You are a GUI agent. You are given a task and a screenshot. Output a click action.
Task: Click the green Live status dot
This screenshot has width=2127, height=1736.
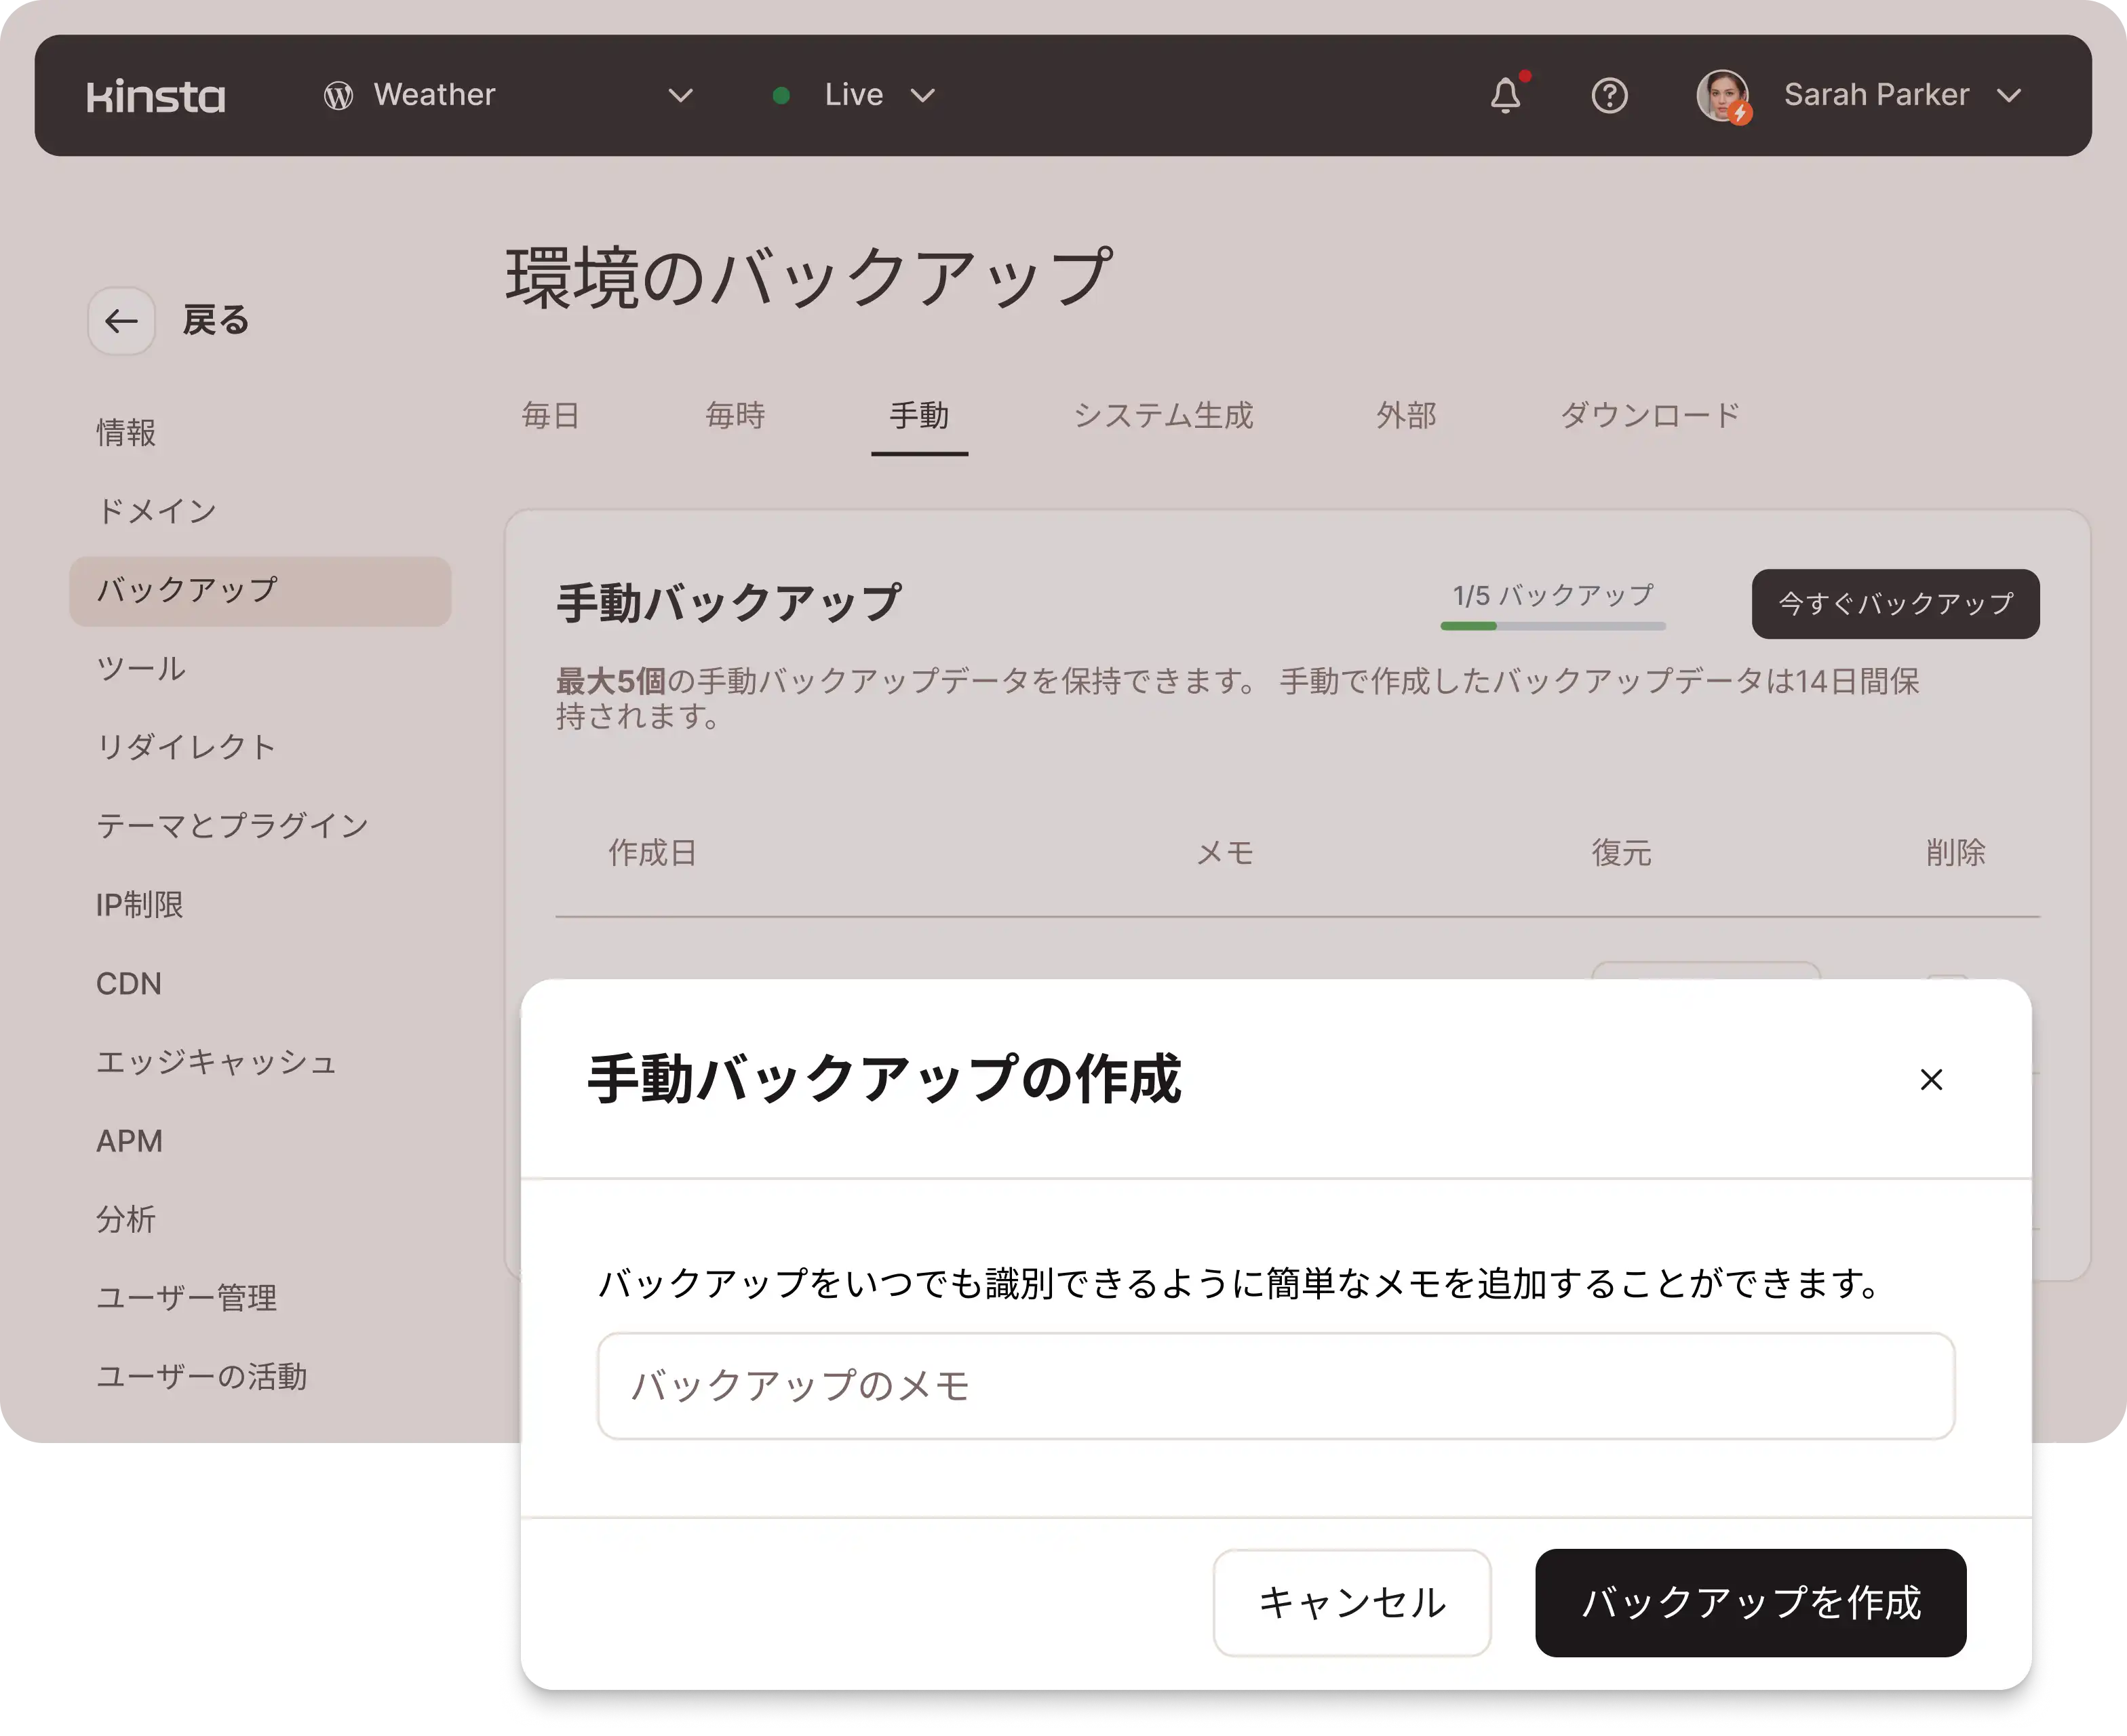782,96
